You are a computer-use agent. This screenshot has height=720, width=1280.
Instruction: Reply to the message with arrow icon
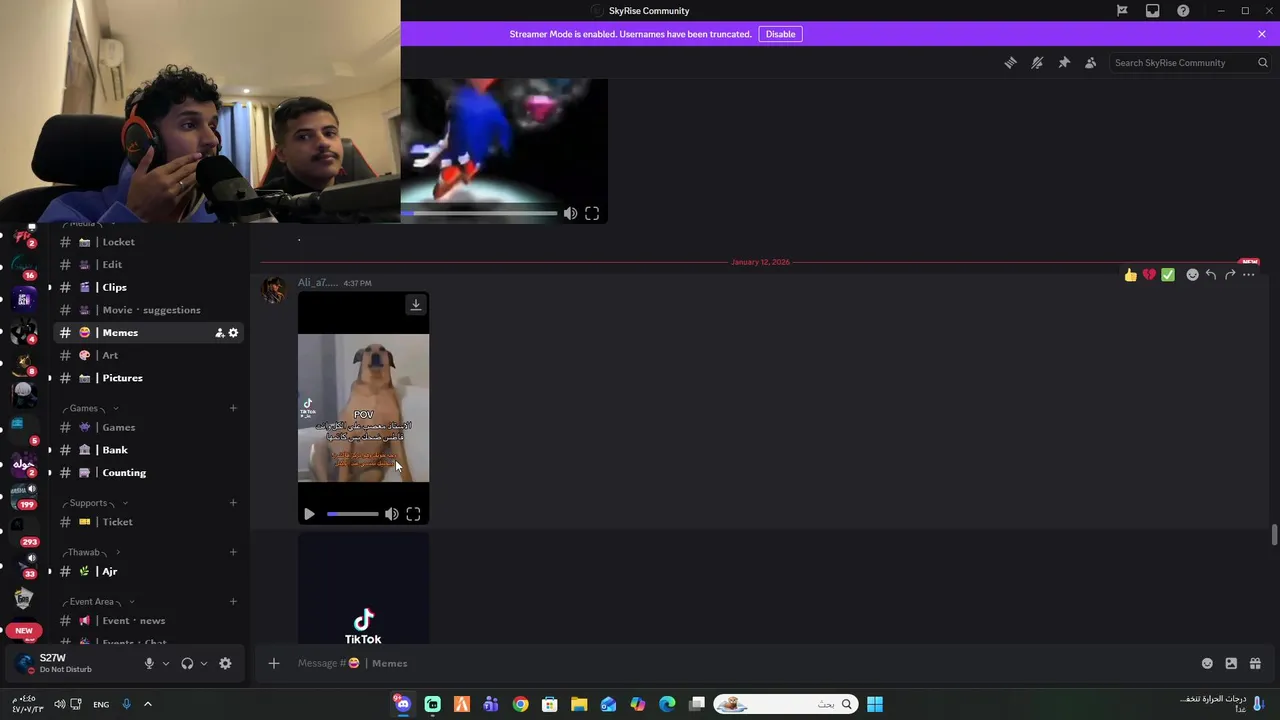1211,275
